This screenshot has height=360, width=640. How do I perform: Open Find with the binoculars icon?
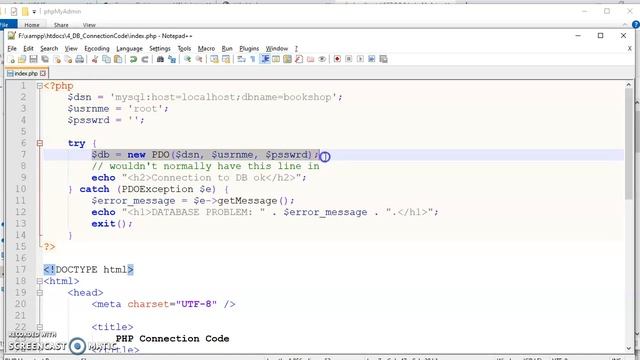point(160,59)
